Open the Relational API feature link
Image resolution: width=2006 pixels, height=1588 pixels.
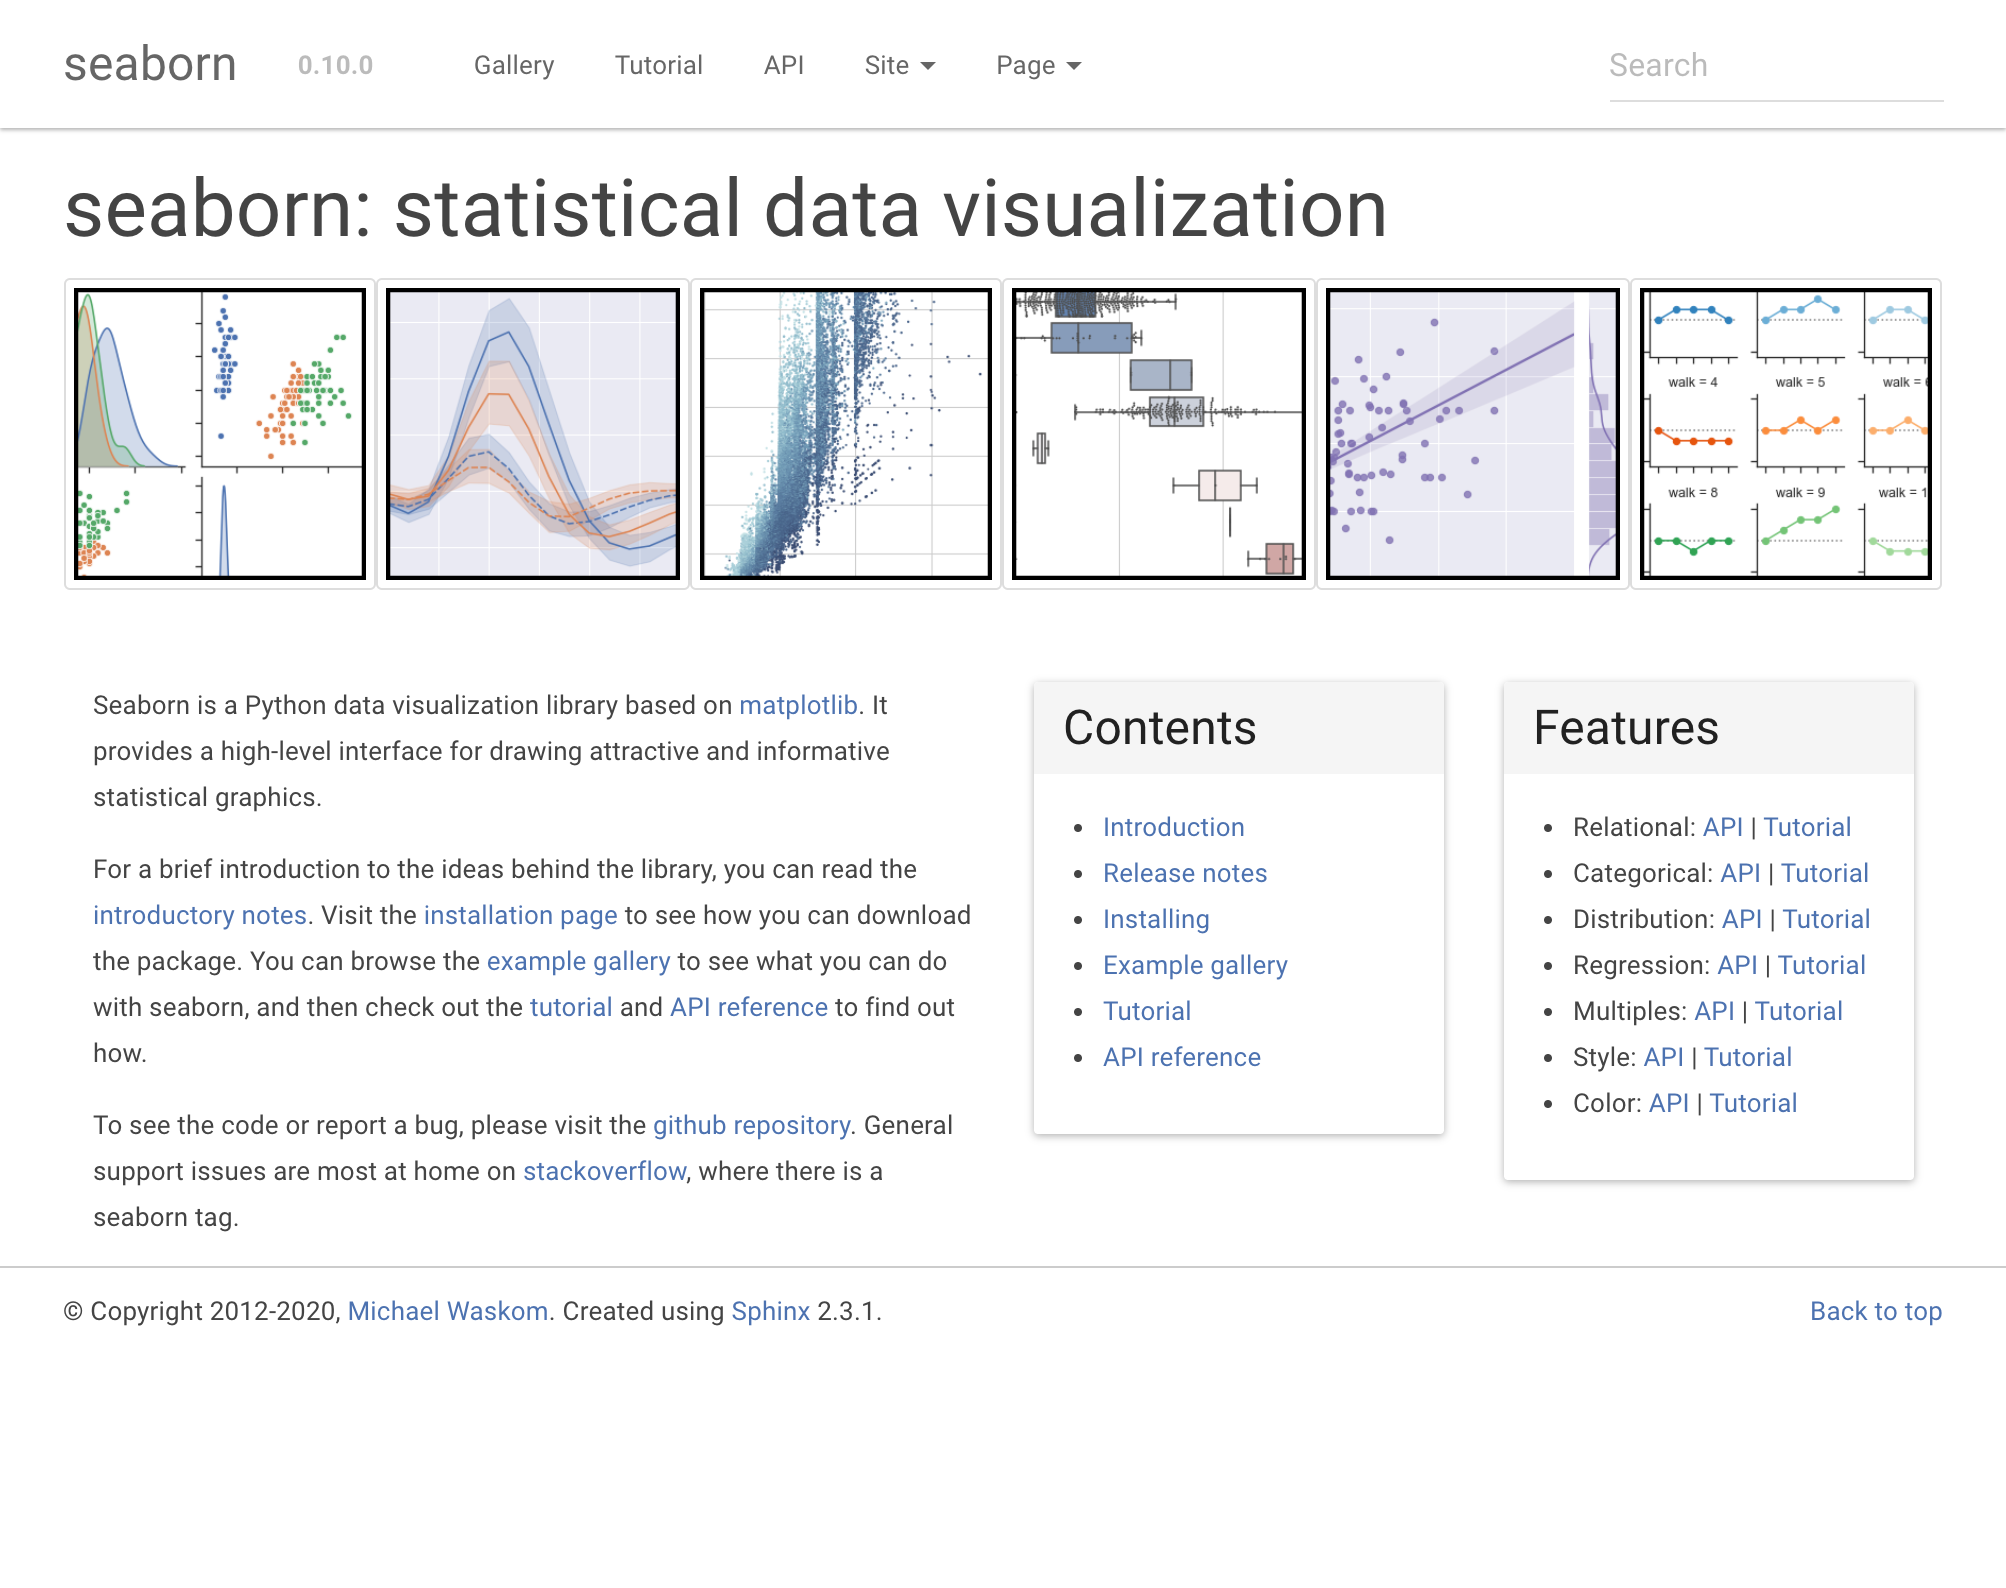(x=1725, y=827)
